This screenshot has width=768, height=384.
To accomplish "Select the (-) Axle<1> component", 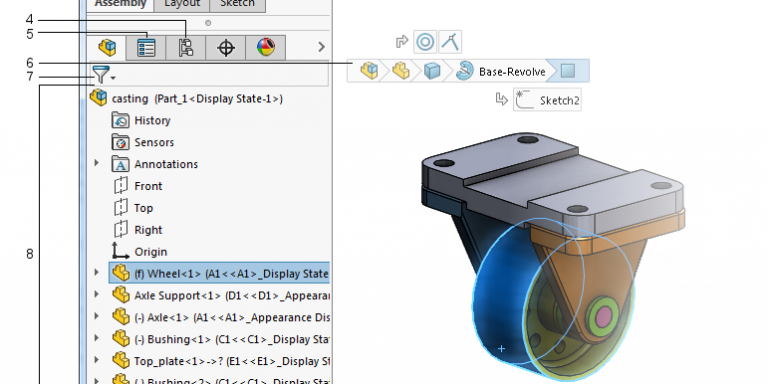I will point(221,317).
